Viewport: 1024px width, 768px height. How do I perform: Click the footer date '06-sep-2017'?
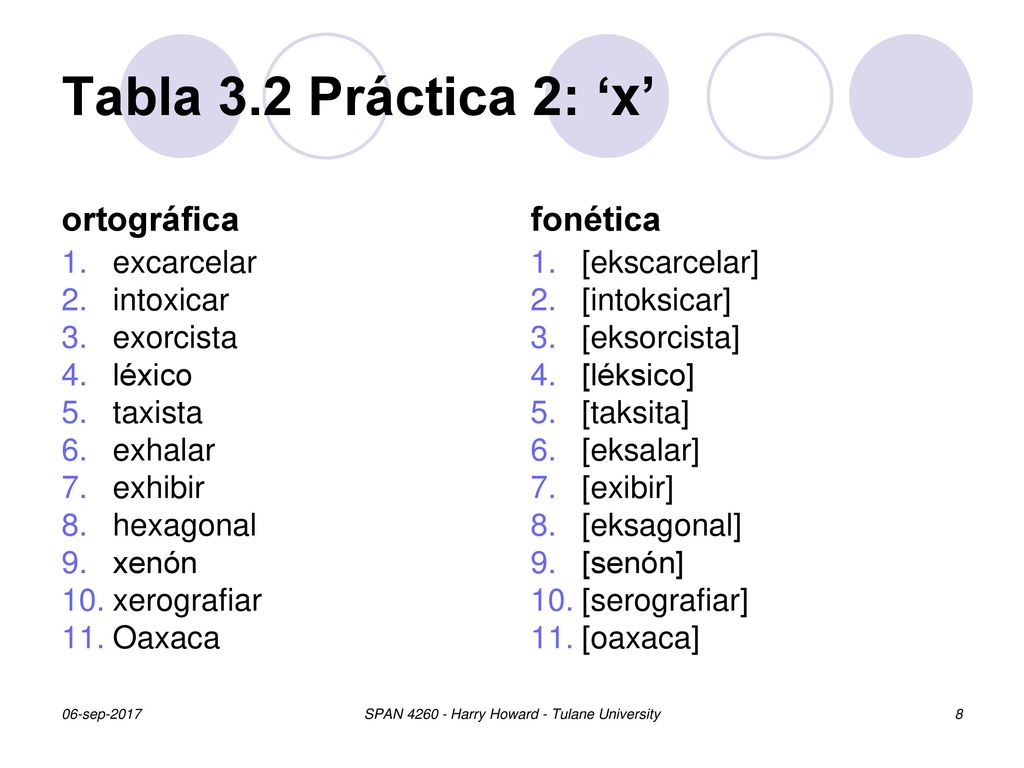102,714
